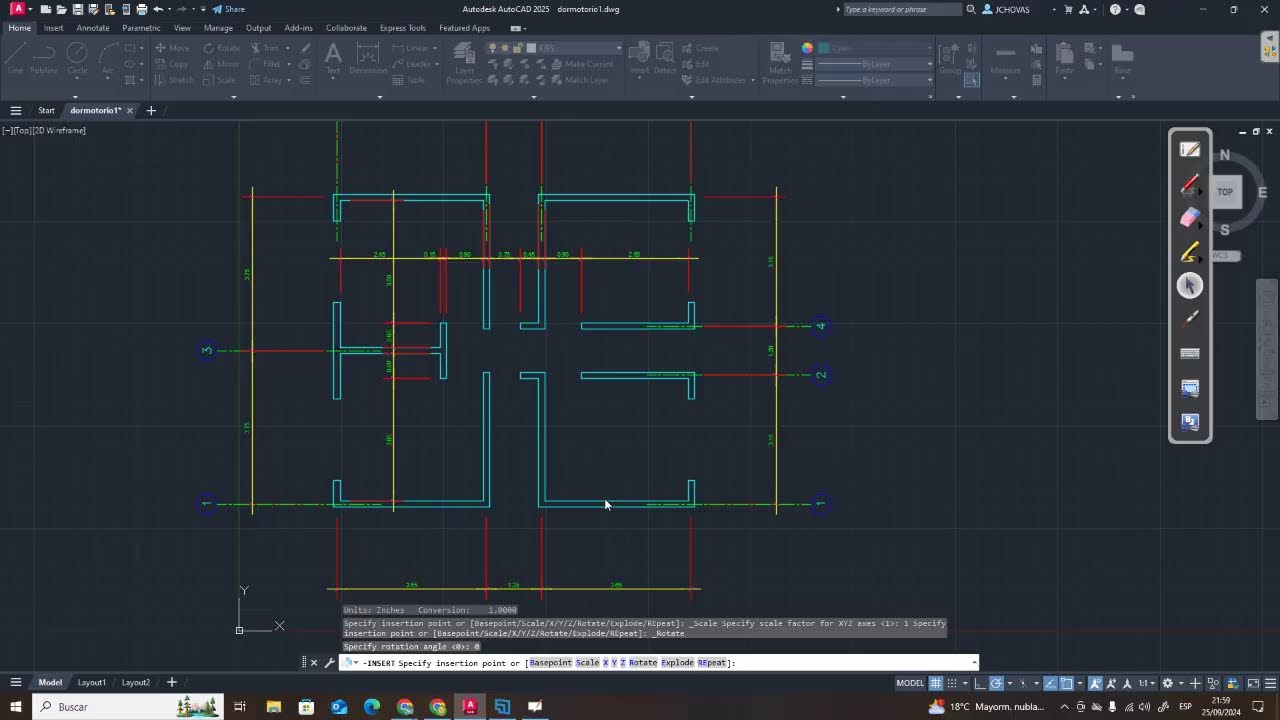Select the Circle drawing tool
1280x720 pixels.
77,58
